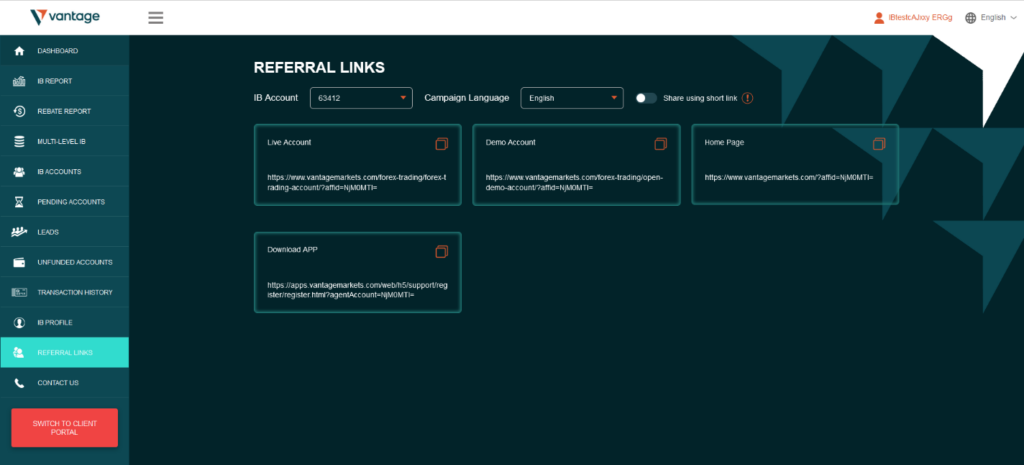Select Multi-Level IB in sidebar
Screen dimensions: 1024x465
click(63, 142)
